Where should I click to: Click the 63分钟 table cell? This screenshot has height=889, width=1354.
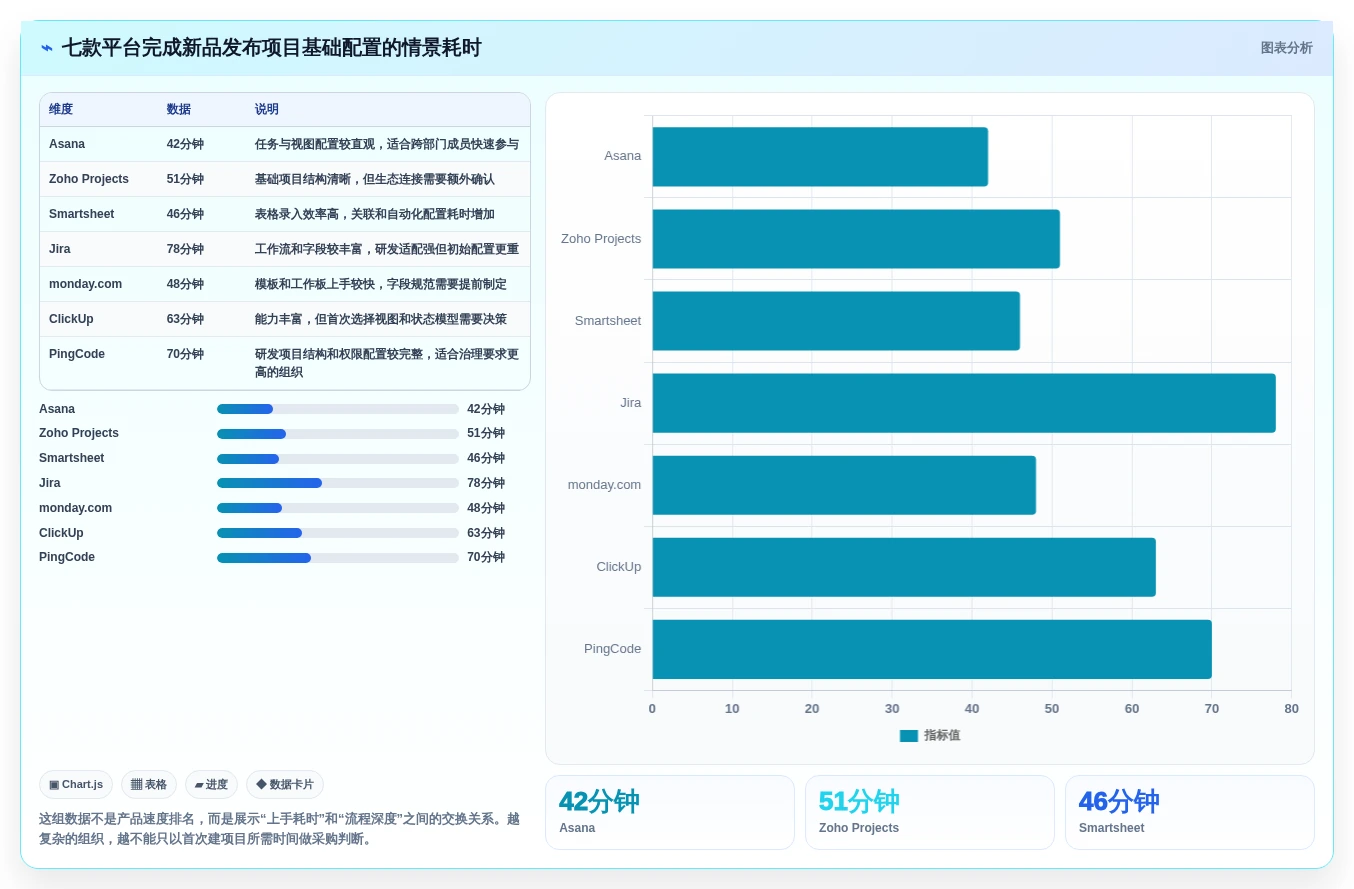(185, 319)
